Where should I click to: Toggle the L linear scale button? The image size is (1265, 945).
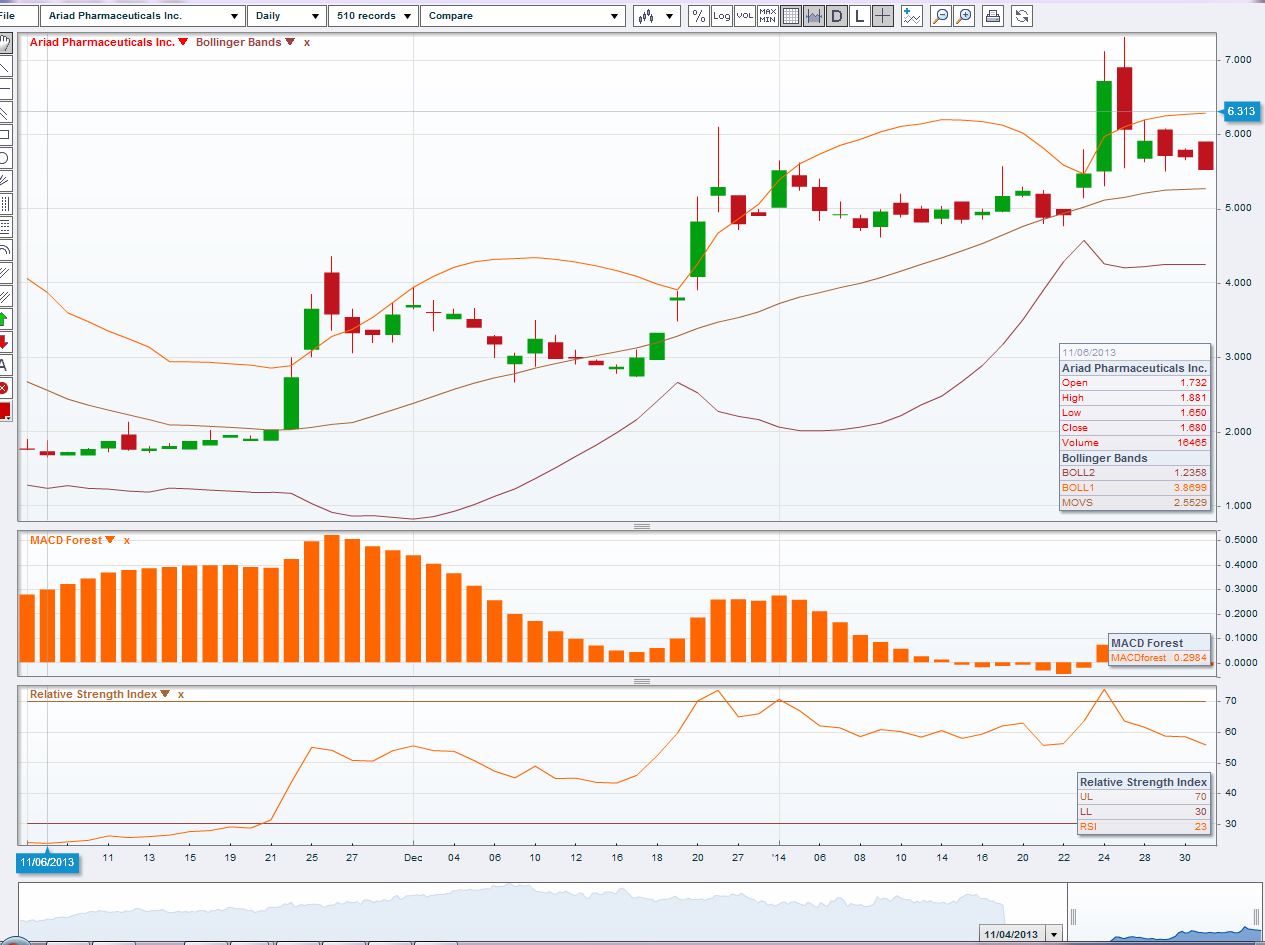click(x=858, y=15)
